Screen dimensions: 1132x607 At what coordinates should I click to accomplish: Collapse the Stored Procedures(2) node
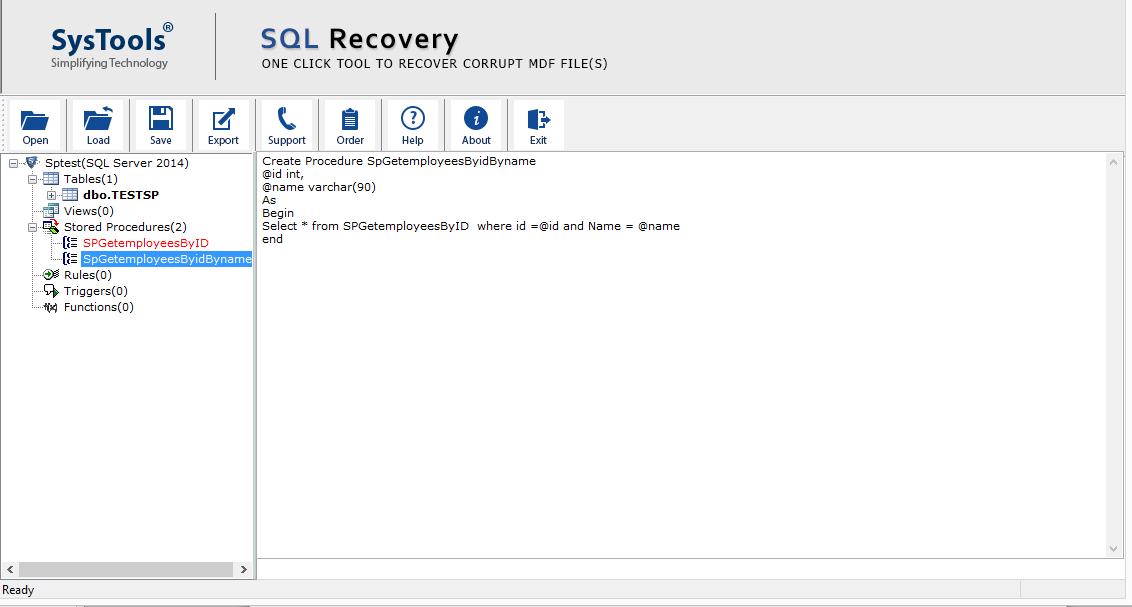coord(32,227)
